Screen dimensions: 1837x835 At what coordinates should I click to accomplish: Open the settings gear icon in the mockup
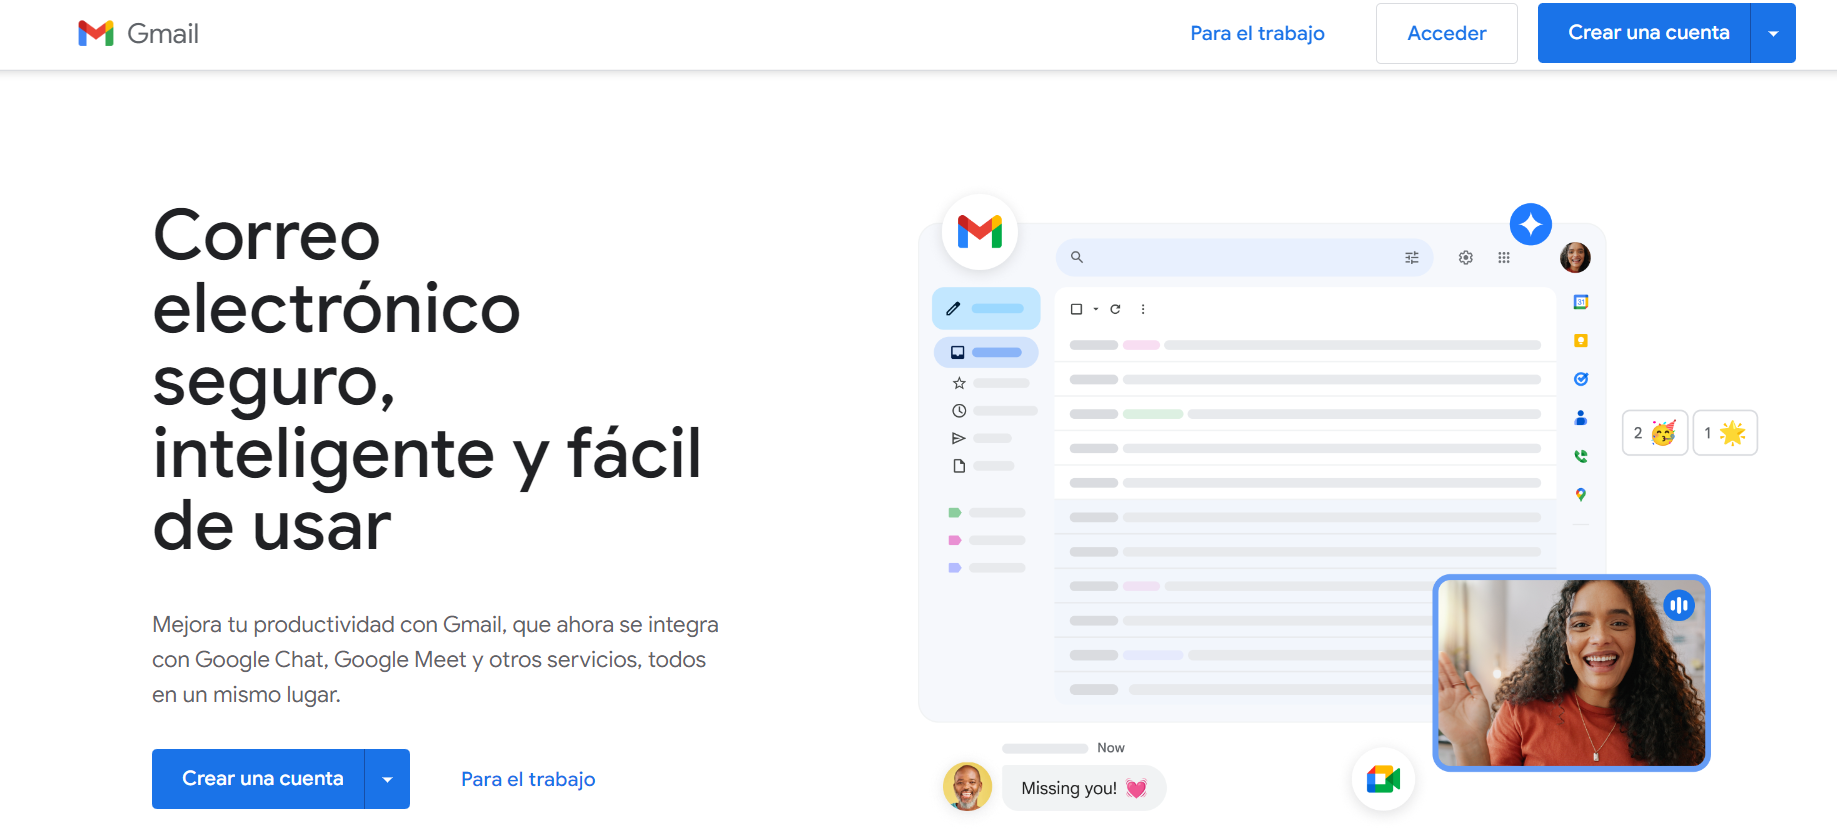(x=1465, y=257)
